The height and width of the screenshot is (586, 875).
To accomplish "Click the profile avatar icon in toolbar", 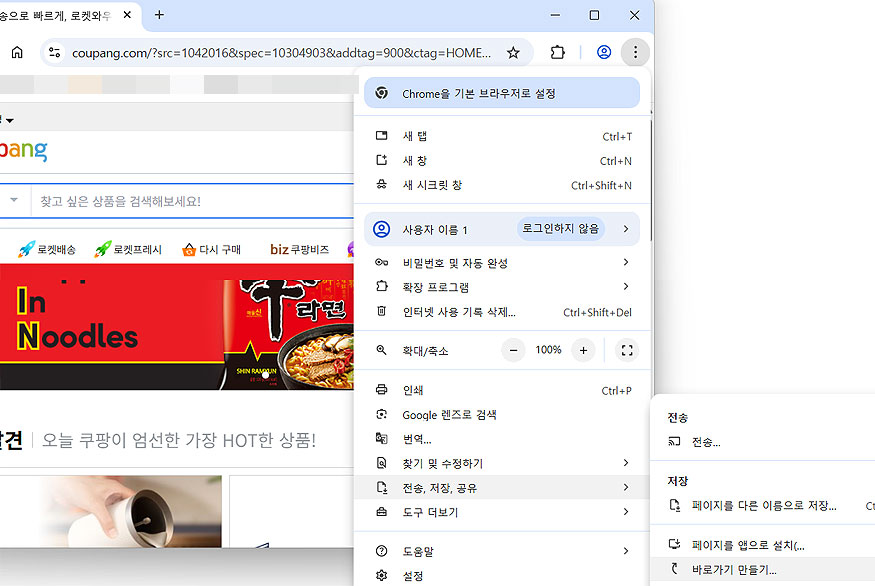I will click(604, 52).
